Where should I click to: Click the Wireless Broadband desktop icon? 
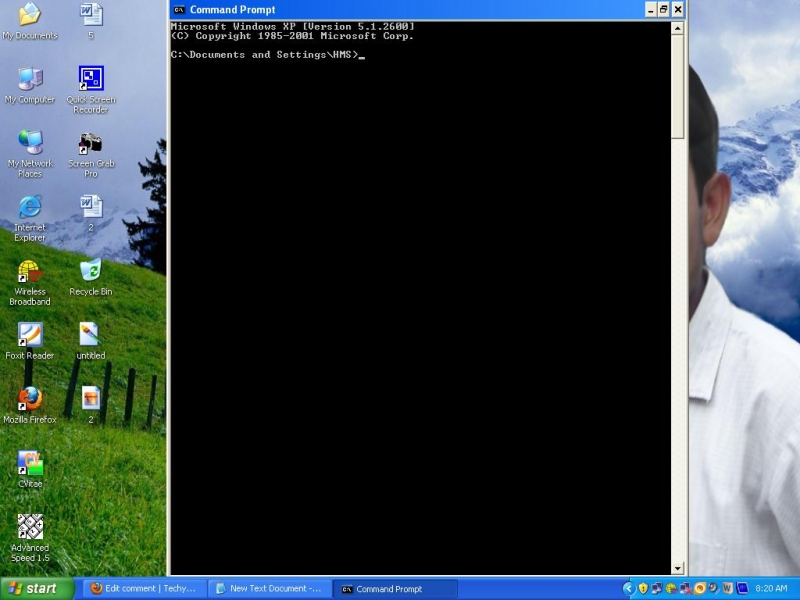(30, 271)
